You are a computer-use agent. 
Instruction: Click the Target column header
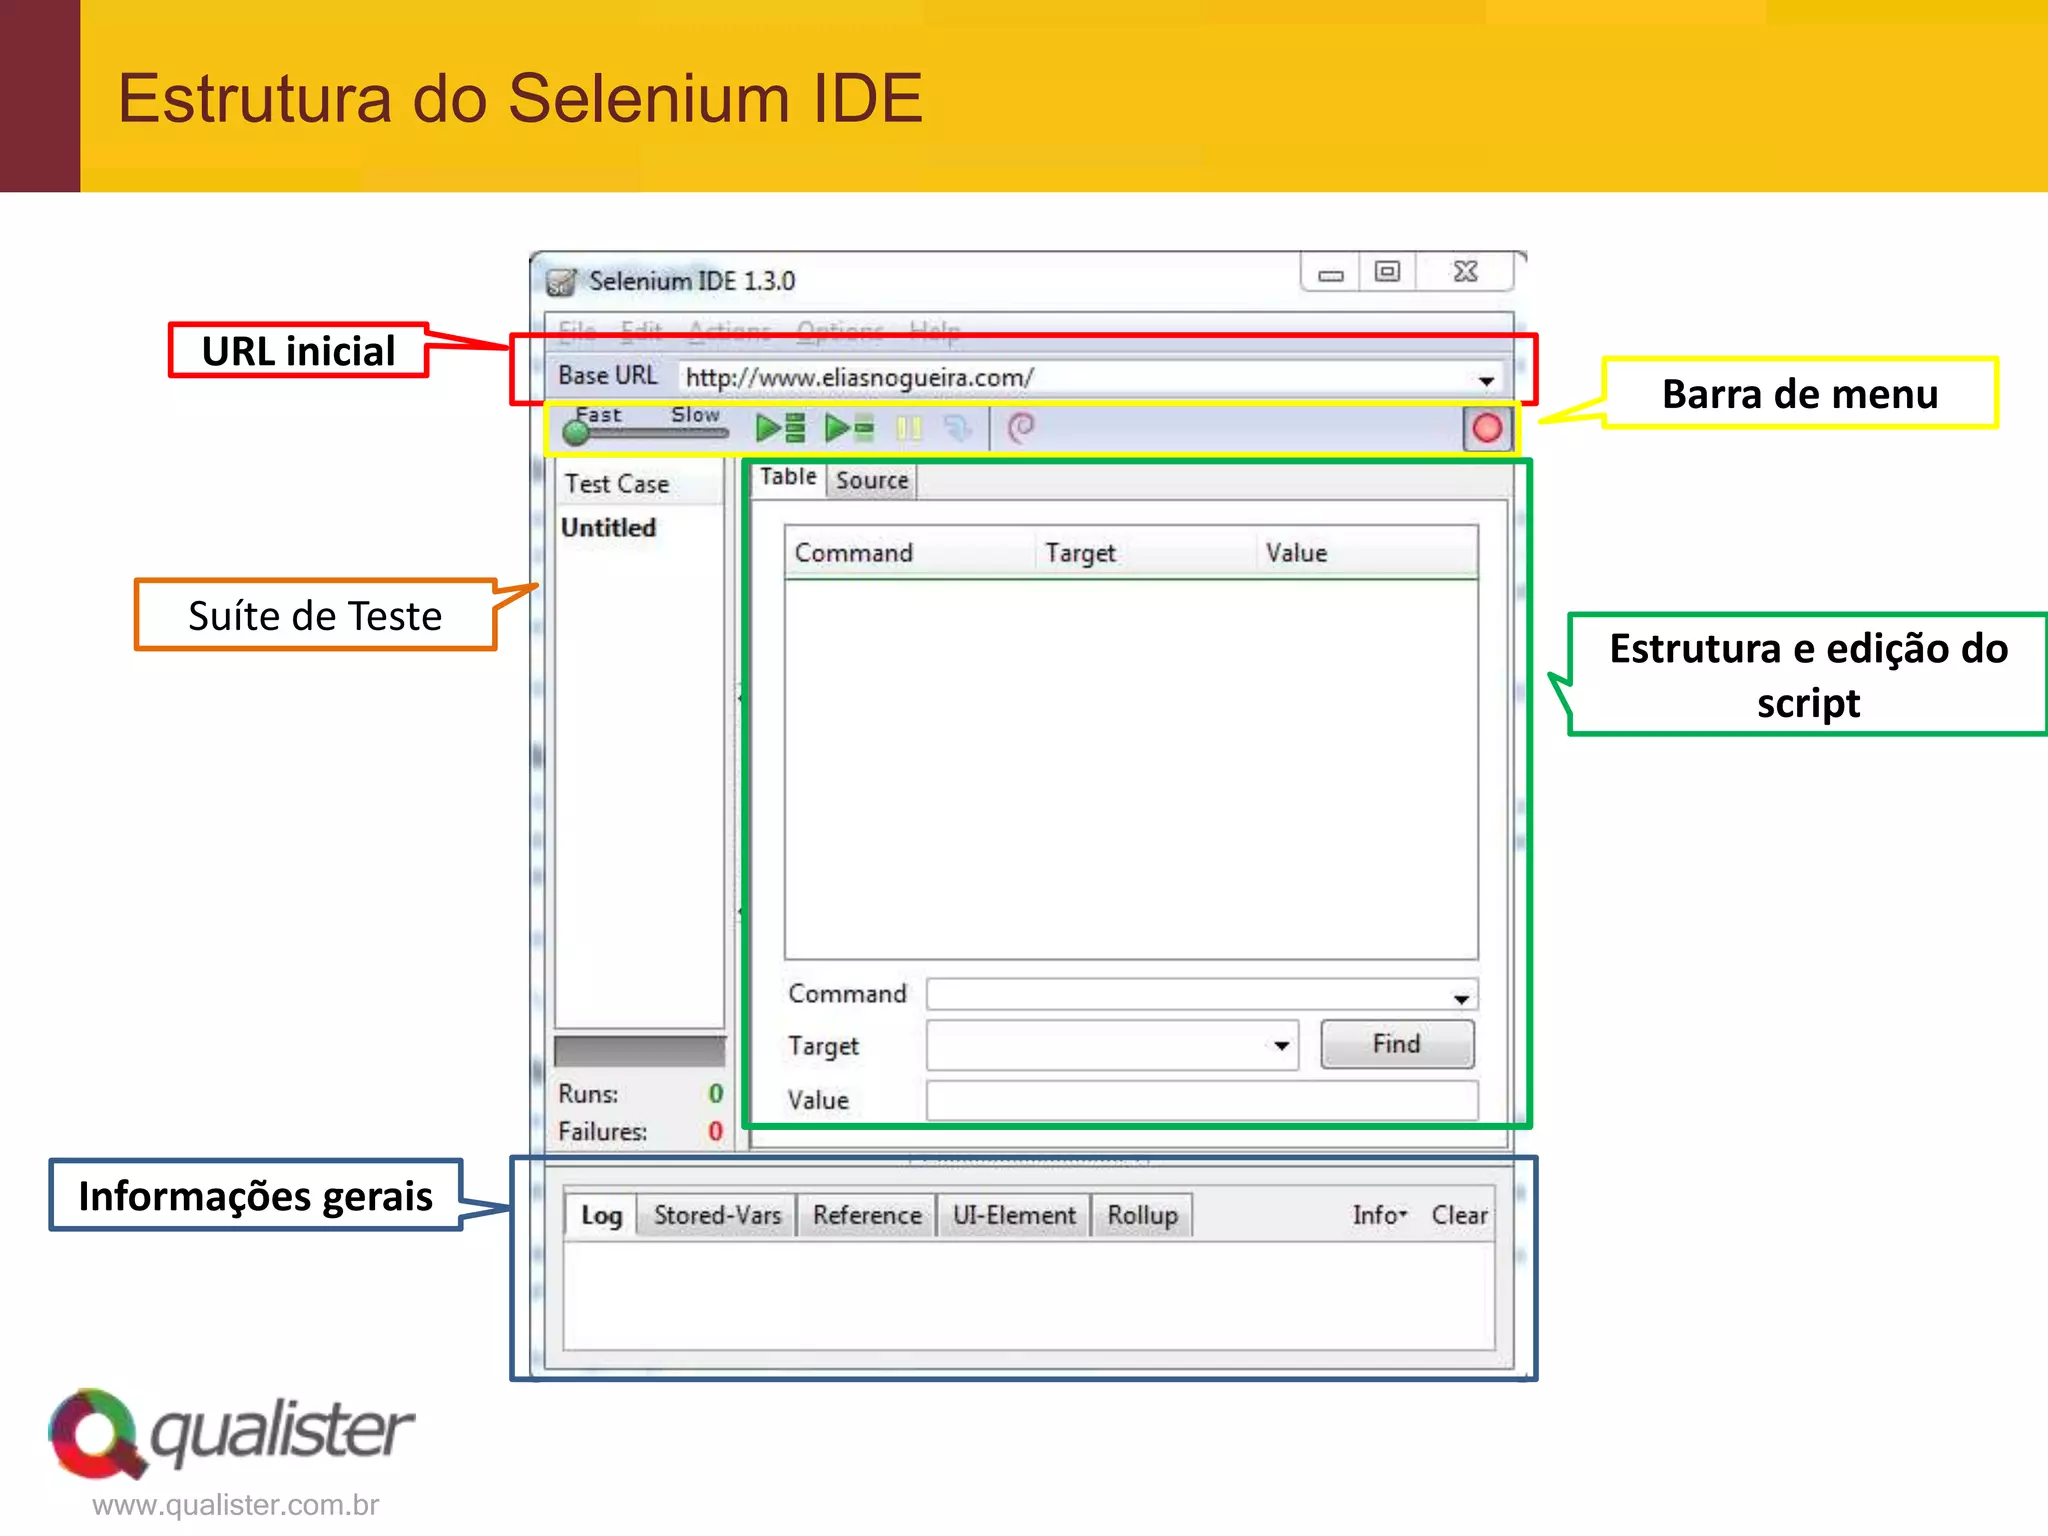click(1144, 553)
